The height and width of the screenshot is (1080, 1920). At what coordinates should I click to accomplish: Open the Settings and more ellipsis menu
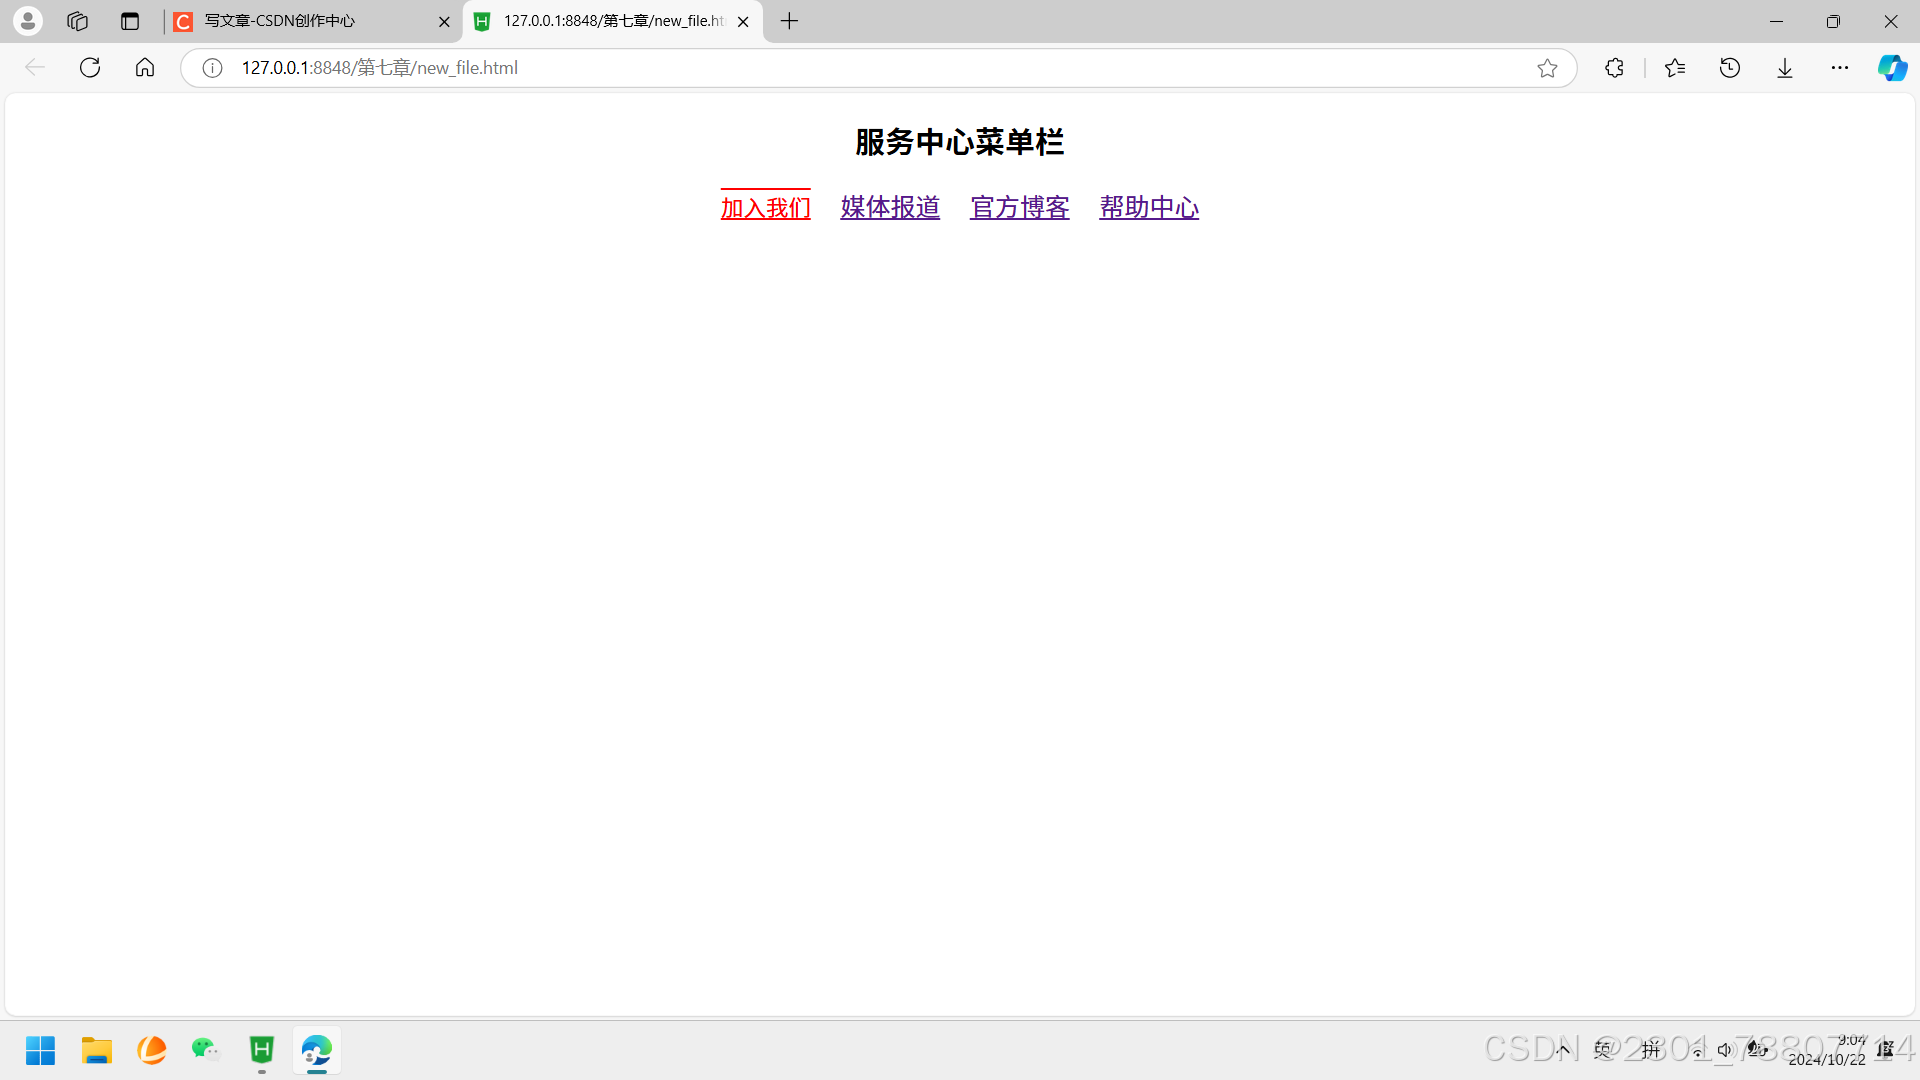(1840, 68)
